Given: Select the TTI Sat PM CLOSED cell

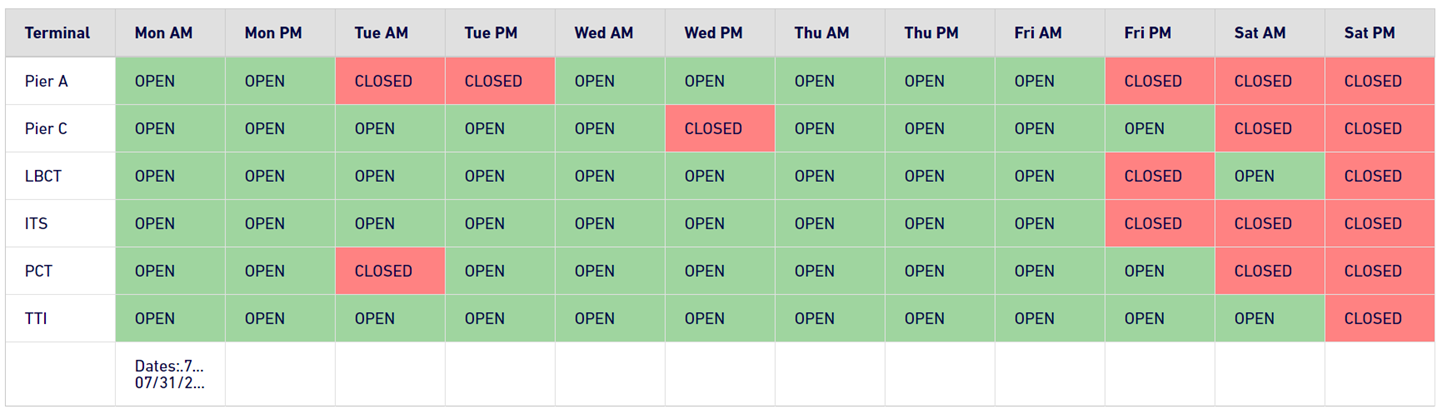Looking at the screenshot, I should tap(1380, 319).
